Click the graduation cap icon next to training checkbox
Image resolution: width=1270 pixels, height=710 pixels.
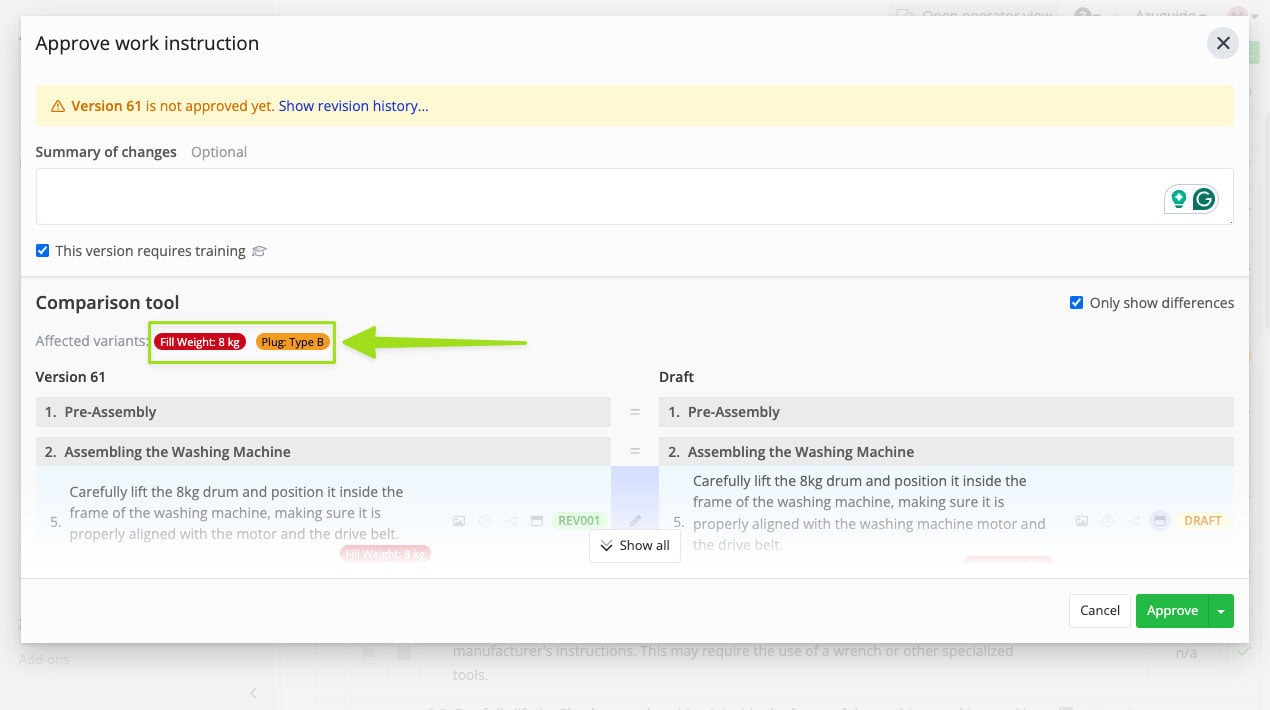259,251
